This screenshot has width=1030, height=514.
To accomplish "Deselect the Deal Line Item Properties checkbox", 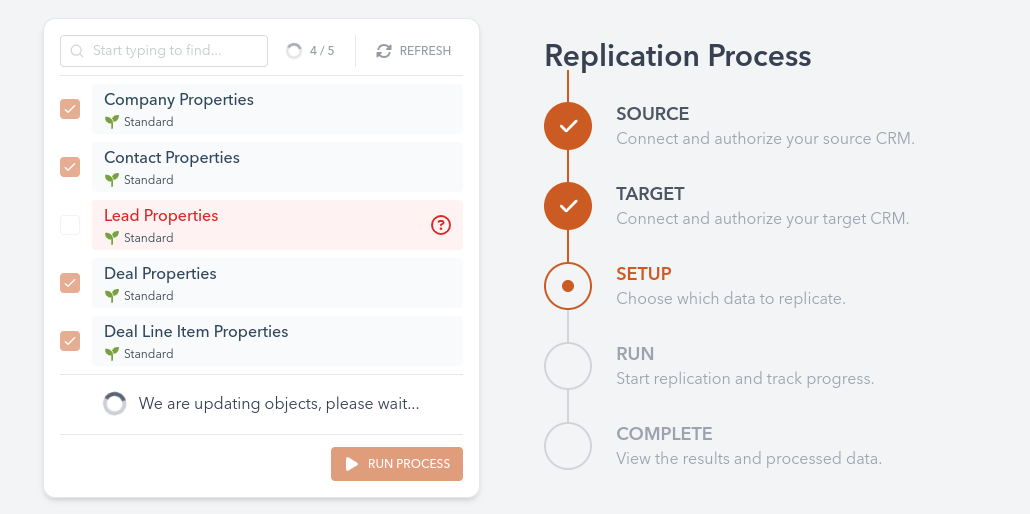I will click(70, 341).
